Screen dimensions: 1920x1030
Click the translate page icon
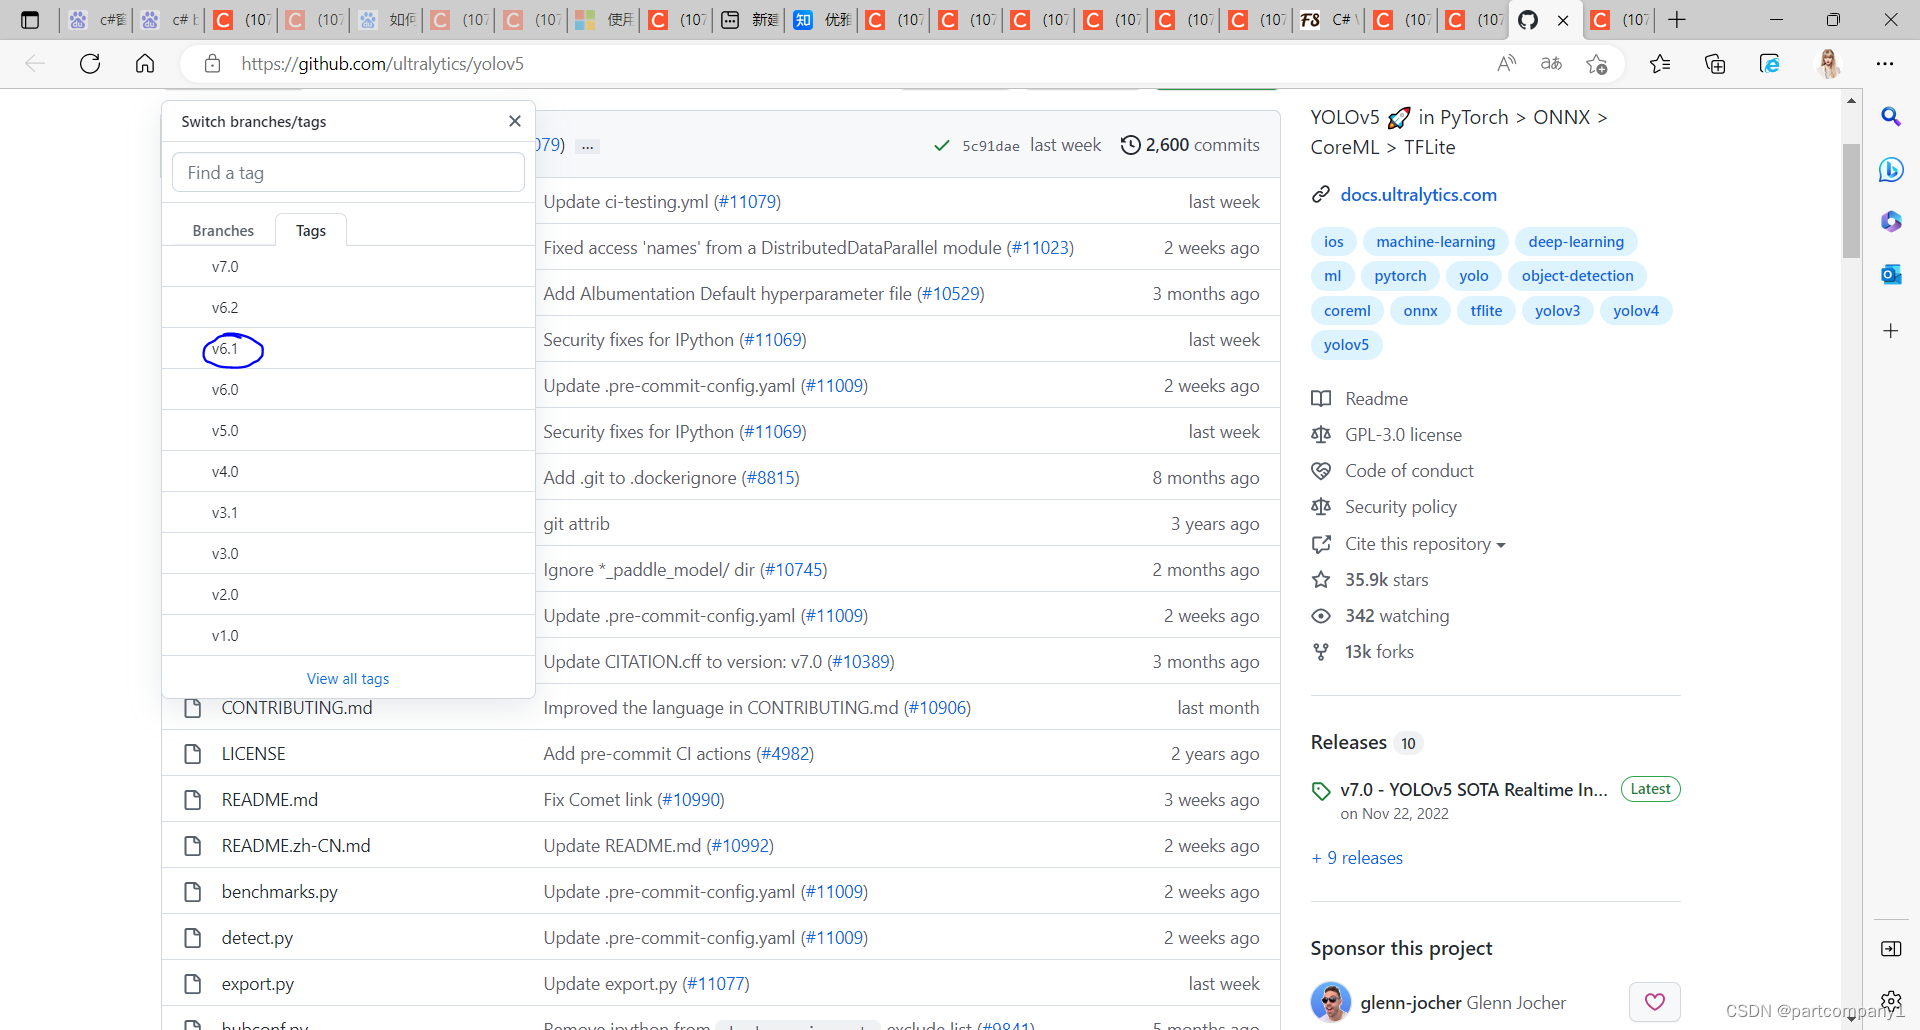[x=1551, y=64]
